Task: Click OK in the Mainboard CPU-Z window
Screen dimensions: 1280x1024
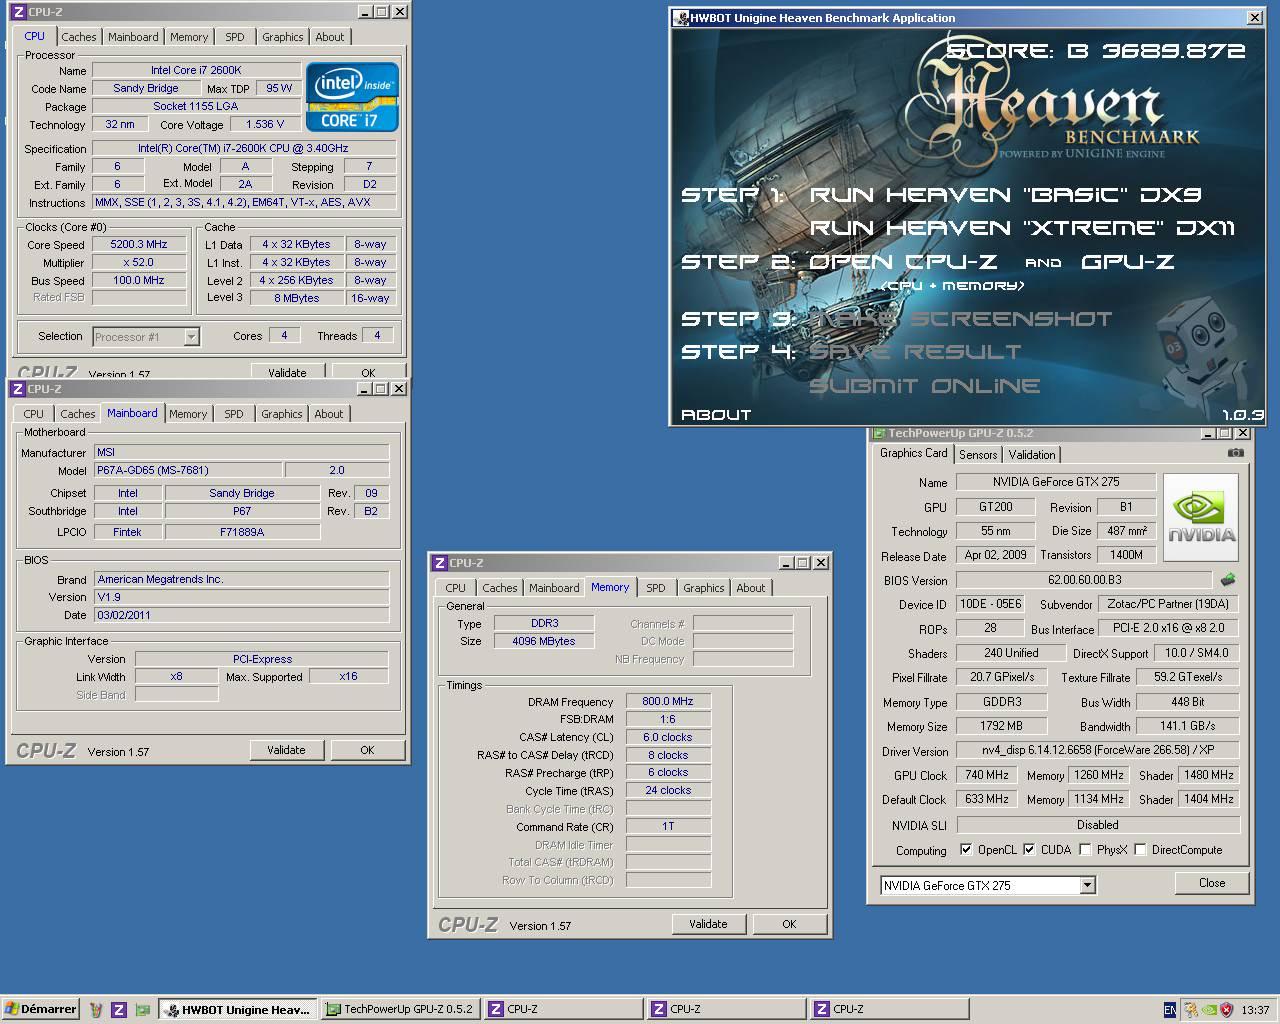Action: pos(367,750)
